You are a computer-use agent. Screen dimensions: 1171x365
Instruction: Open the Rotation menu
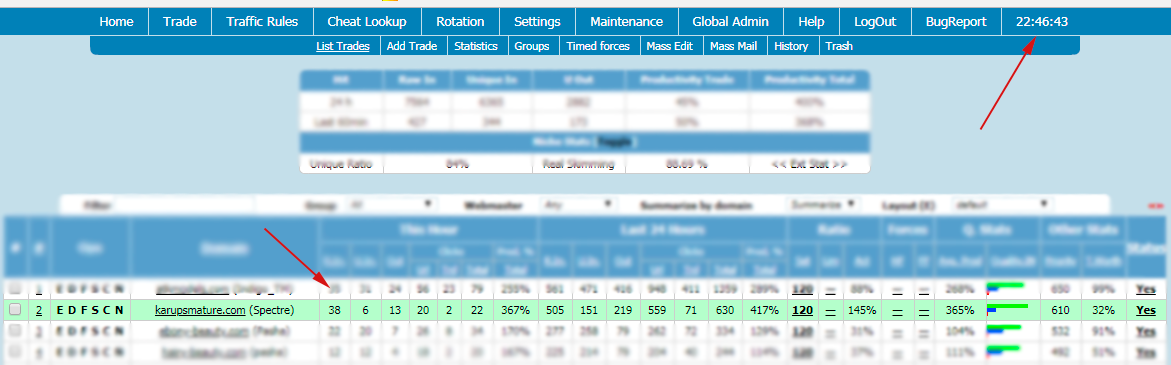tap(460, 22)
